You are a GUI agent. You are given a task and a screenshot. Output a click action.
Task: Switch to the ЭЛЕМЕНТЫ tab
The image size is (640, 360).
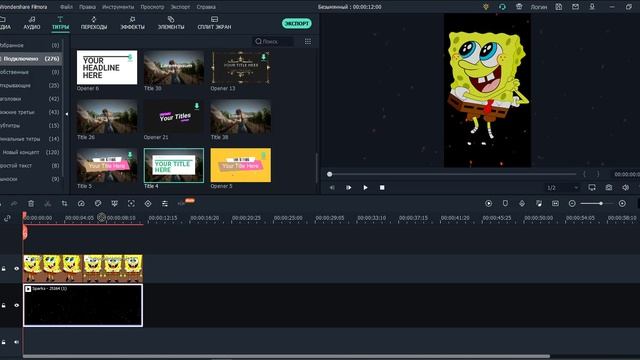click(x=171, y=23)
